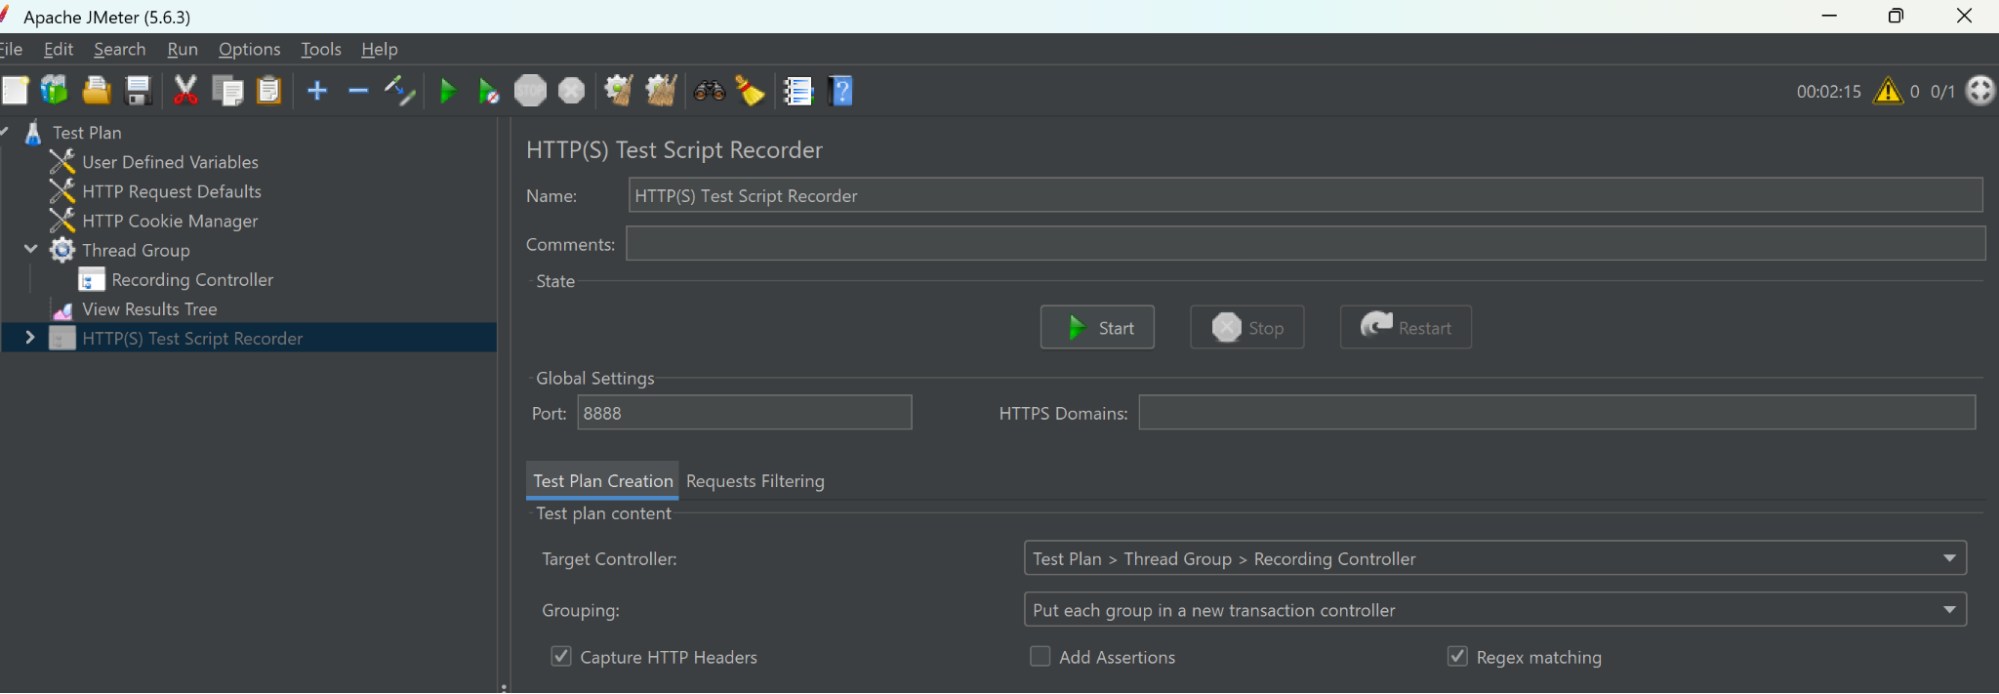Save the test plan with the disk icon
Image resolution: width=1999 pixels, height=694 pixels.
tap(138, 91)
